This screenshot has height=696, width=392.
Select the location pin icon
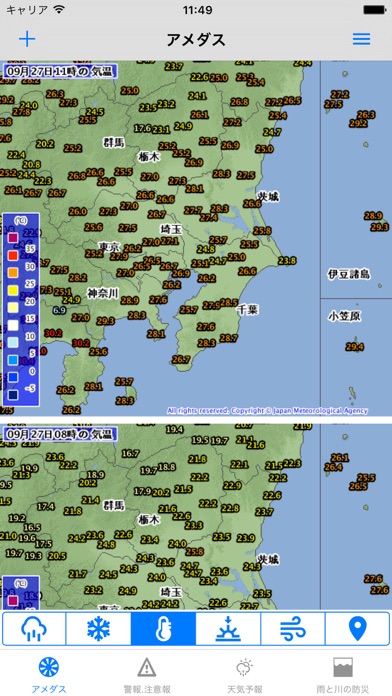pos(357,629)
